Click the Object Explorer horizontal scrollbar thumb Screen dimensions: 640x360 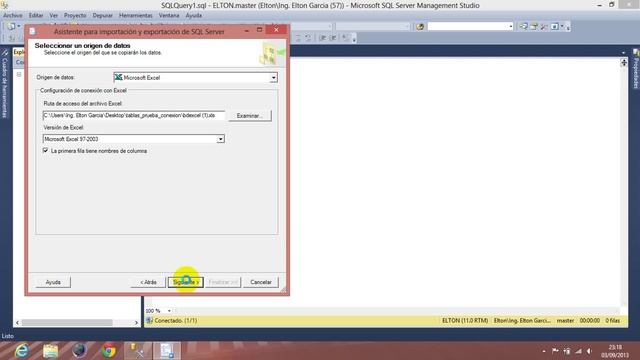(x=67, y=322)
